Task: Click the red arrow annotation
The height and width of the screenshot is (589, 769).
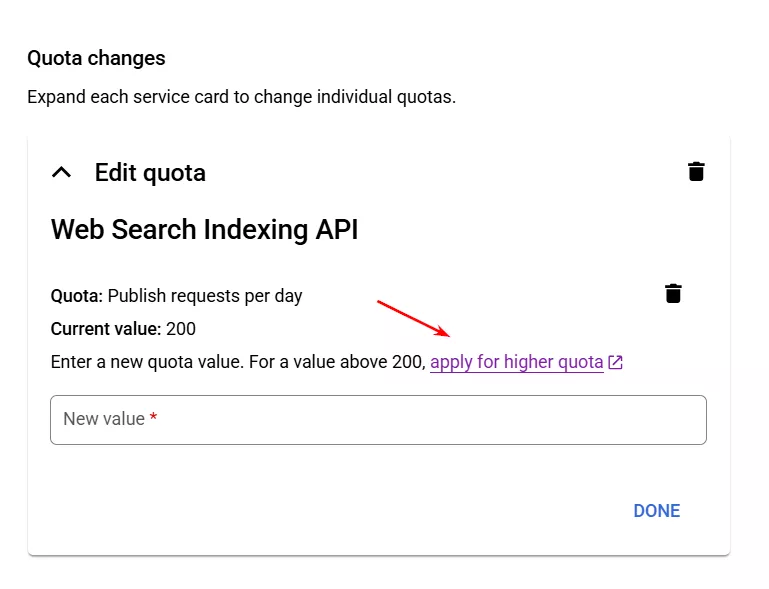Action: point(413,318)
